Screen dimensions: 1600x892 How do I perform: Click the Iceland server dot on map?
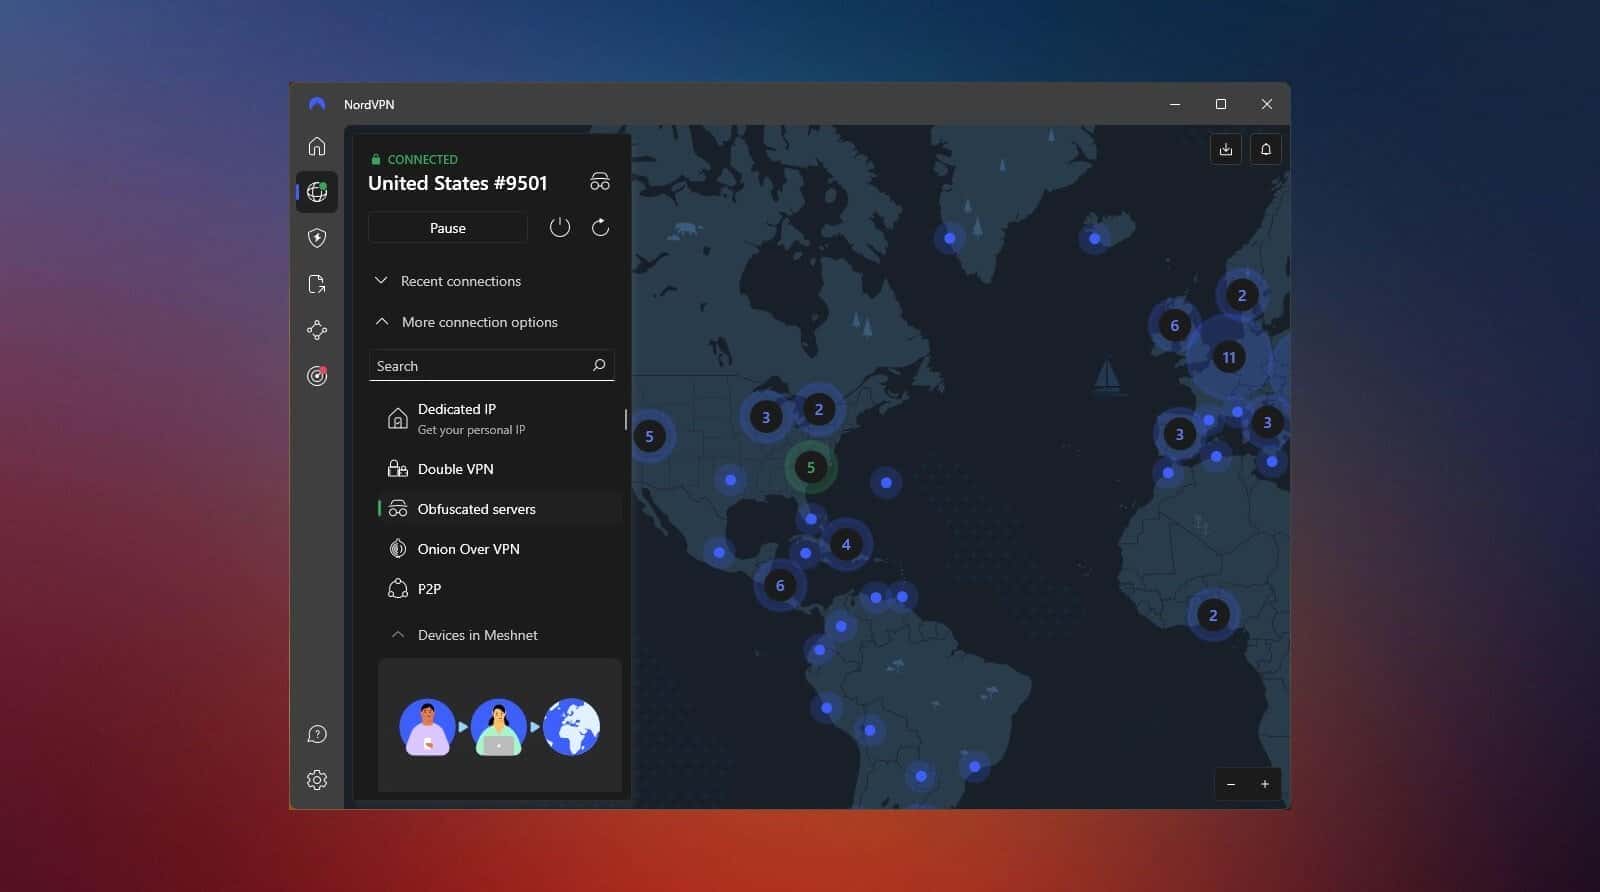(1095, 238)
